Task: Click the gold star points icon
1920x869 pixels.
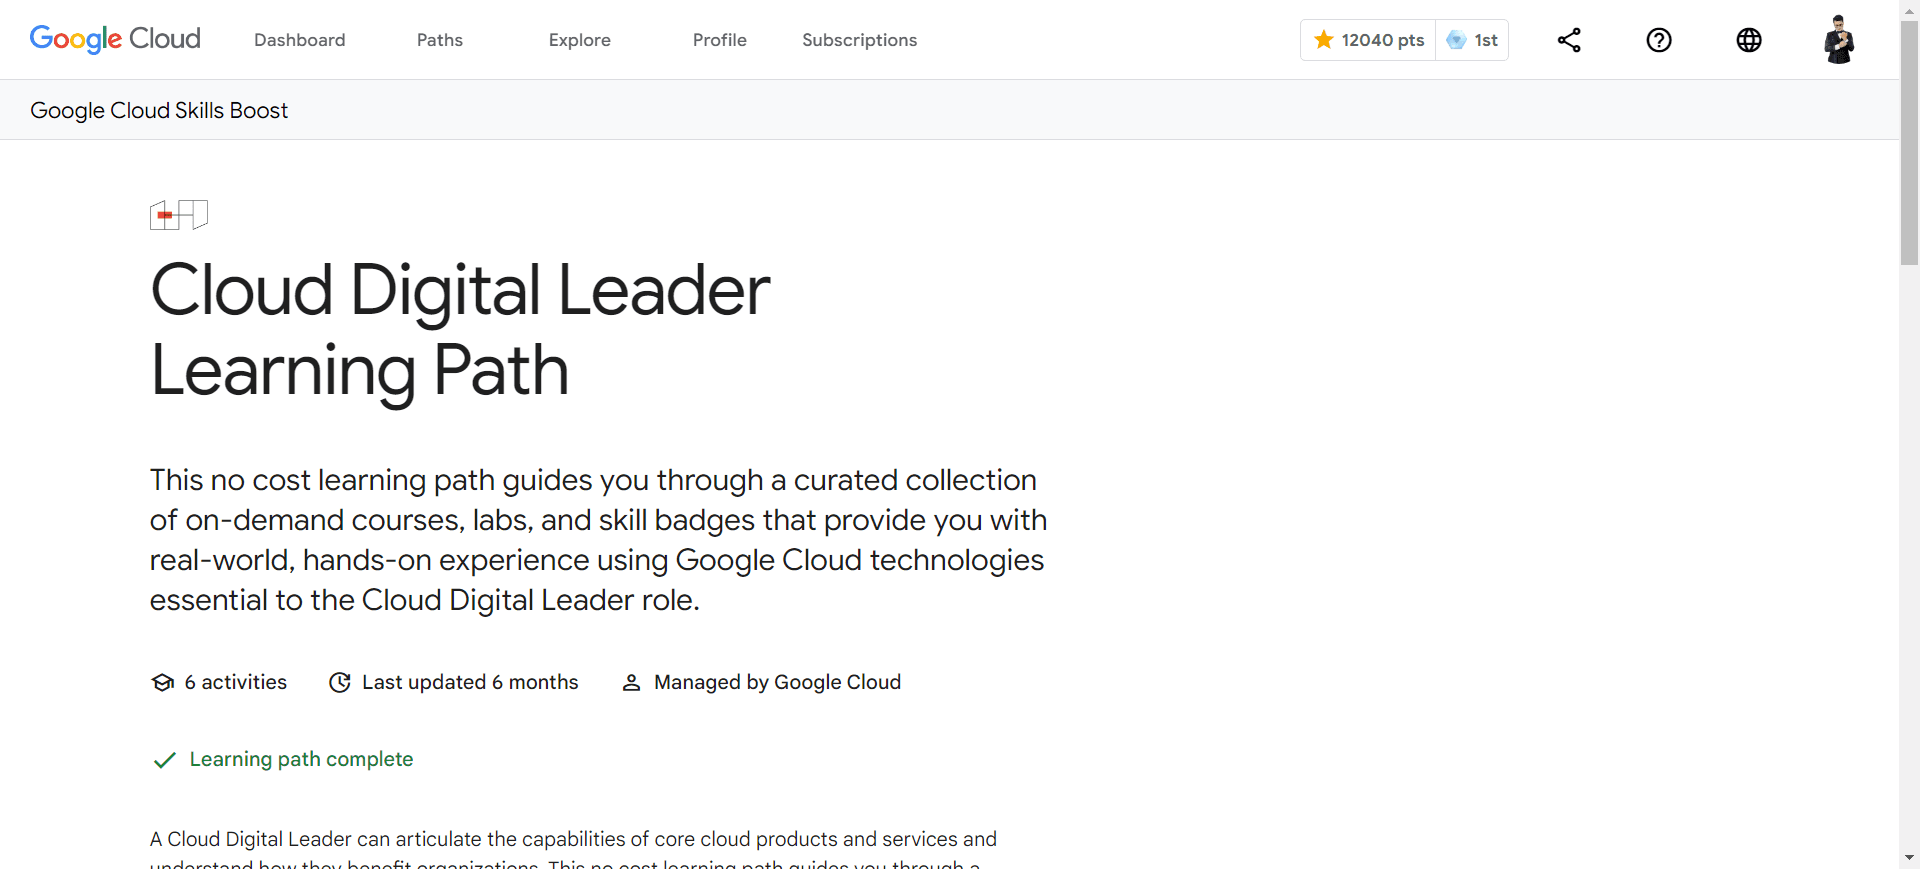Action: [1324, 40]
